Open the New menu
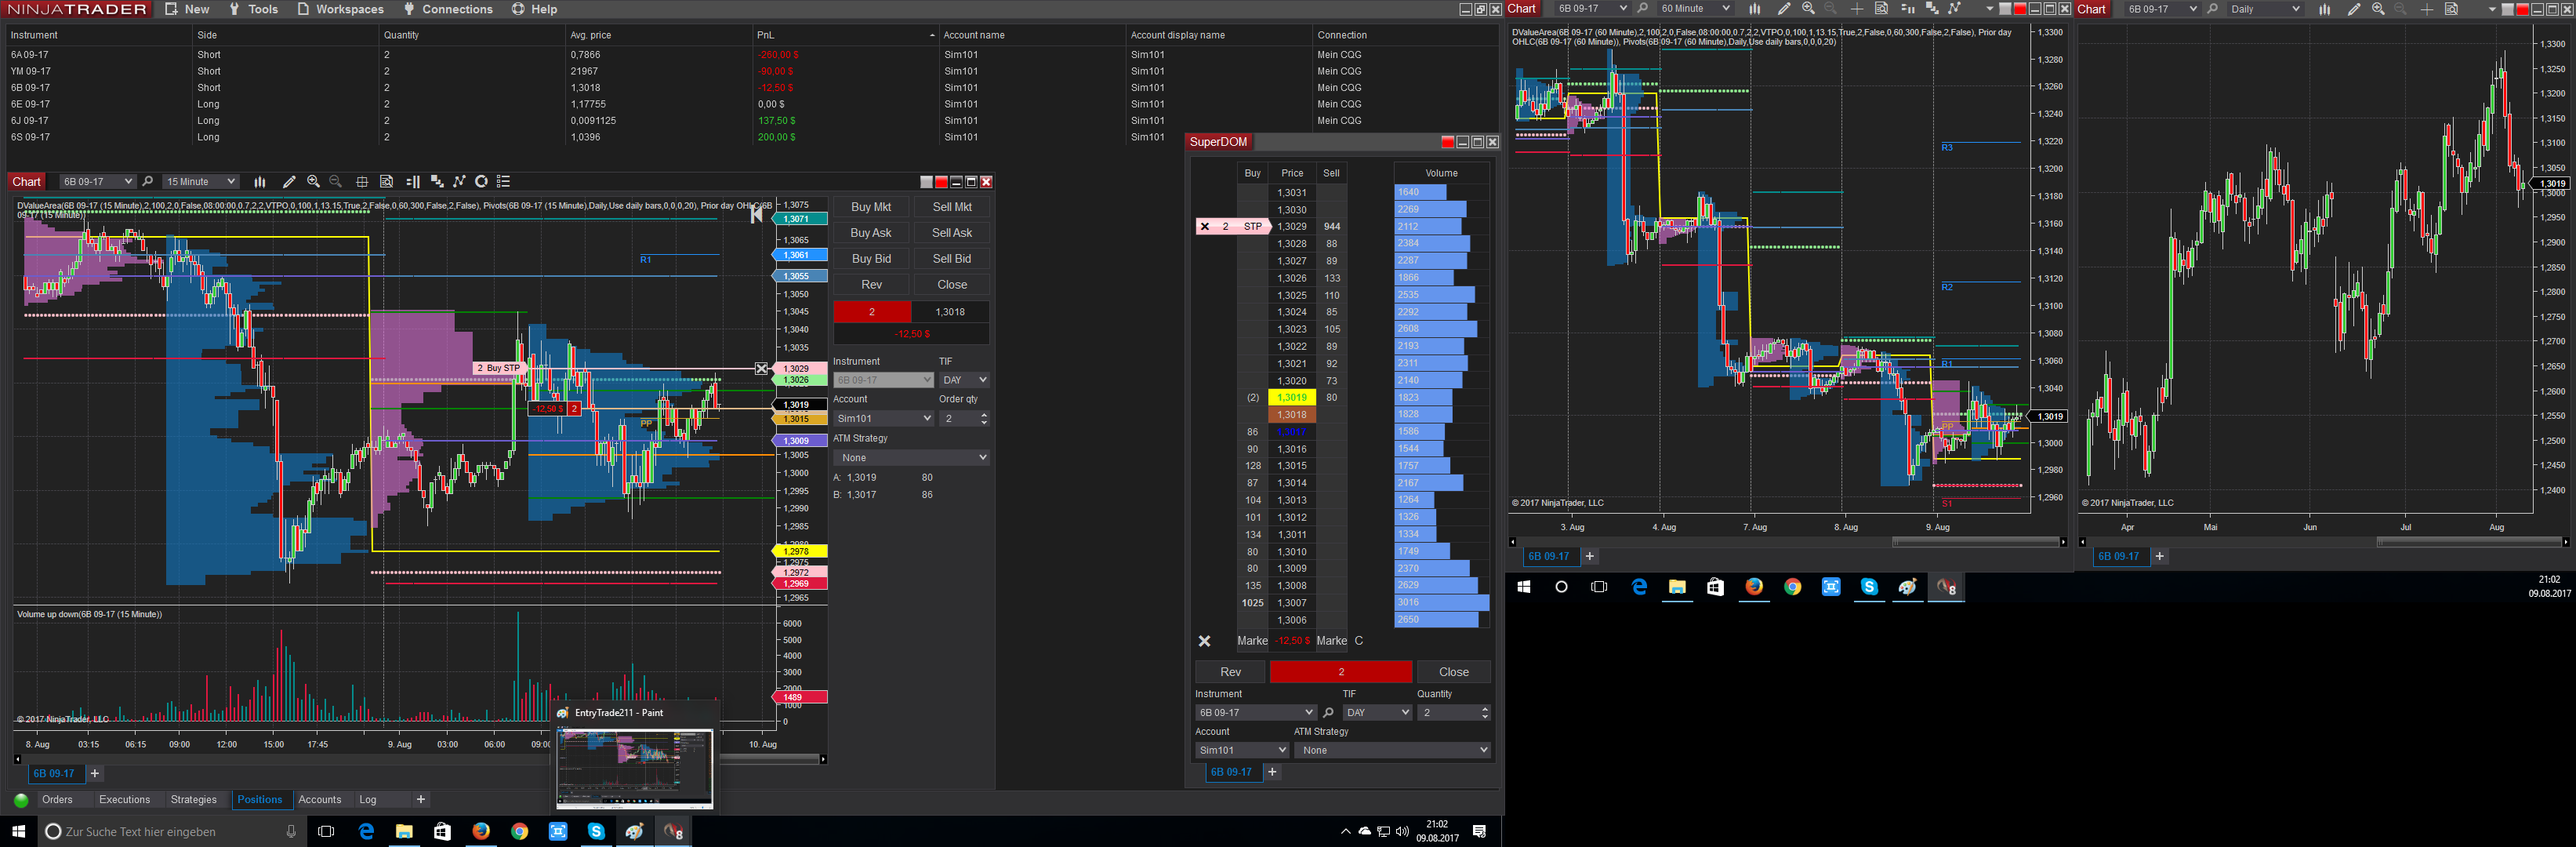2576x847 pixels. pyautogui.click(x=187, y=9)
